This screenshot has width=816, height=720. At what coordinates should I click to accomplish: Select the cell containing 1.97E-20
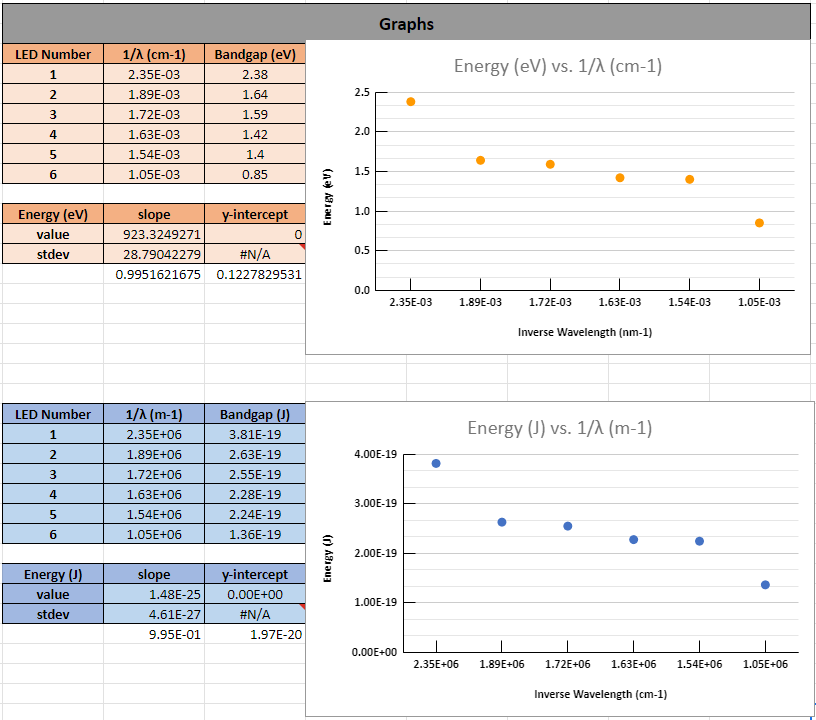coord(254,634)
